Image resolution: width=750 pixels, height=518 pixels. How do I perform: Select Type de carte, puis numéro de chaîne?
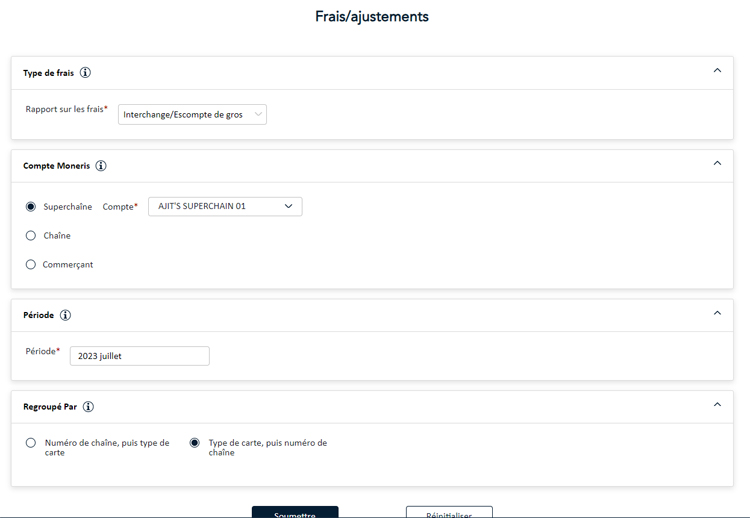click(x=195, y=443)
